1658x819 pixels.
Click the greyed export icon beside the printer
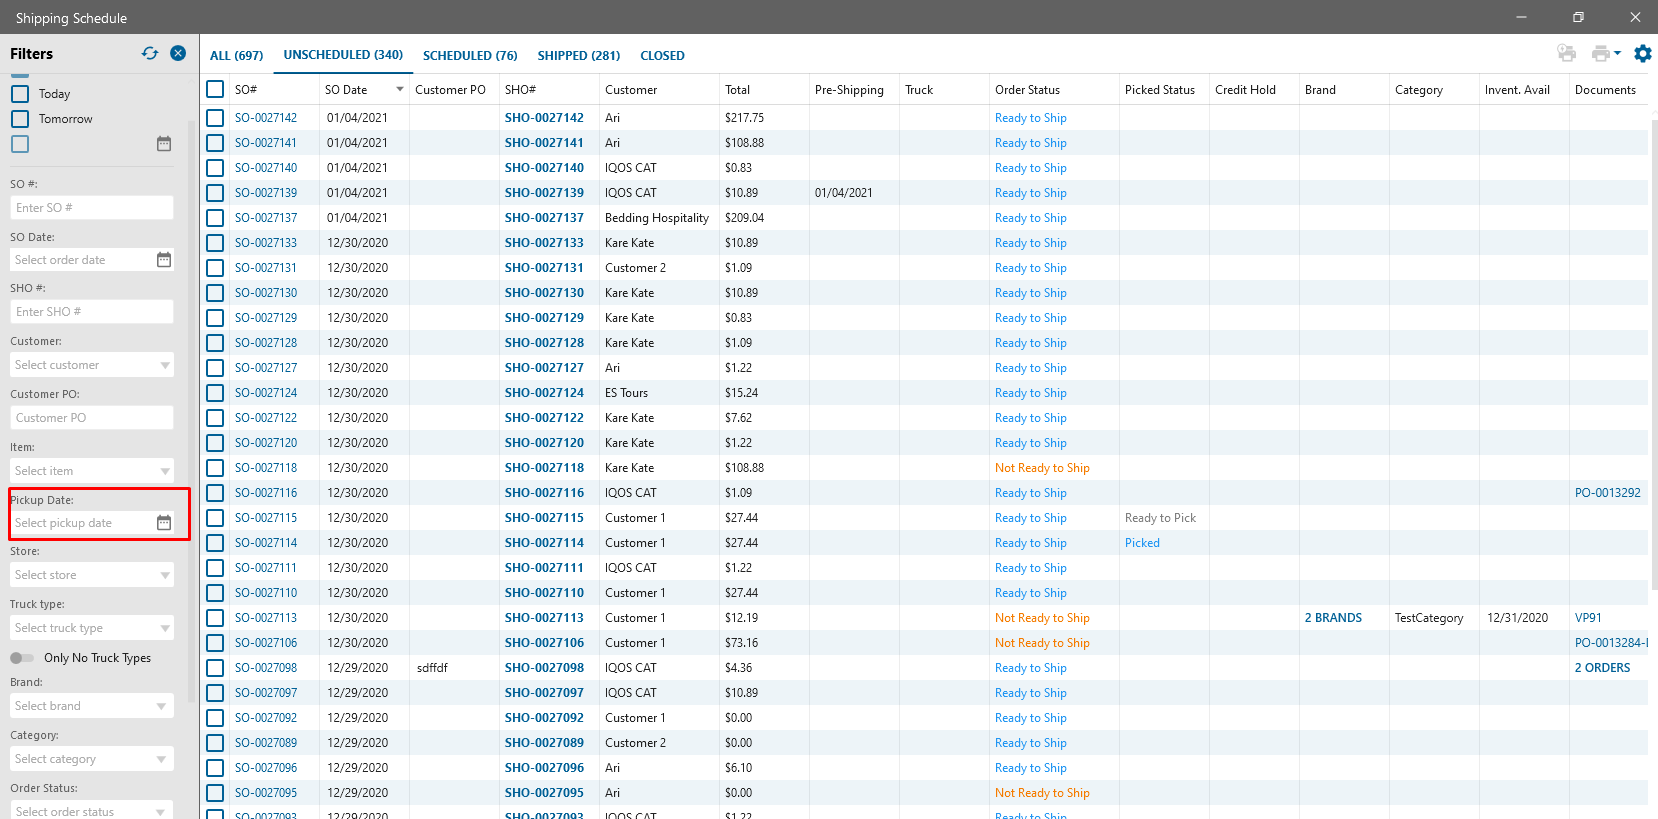coord(1567,54)
